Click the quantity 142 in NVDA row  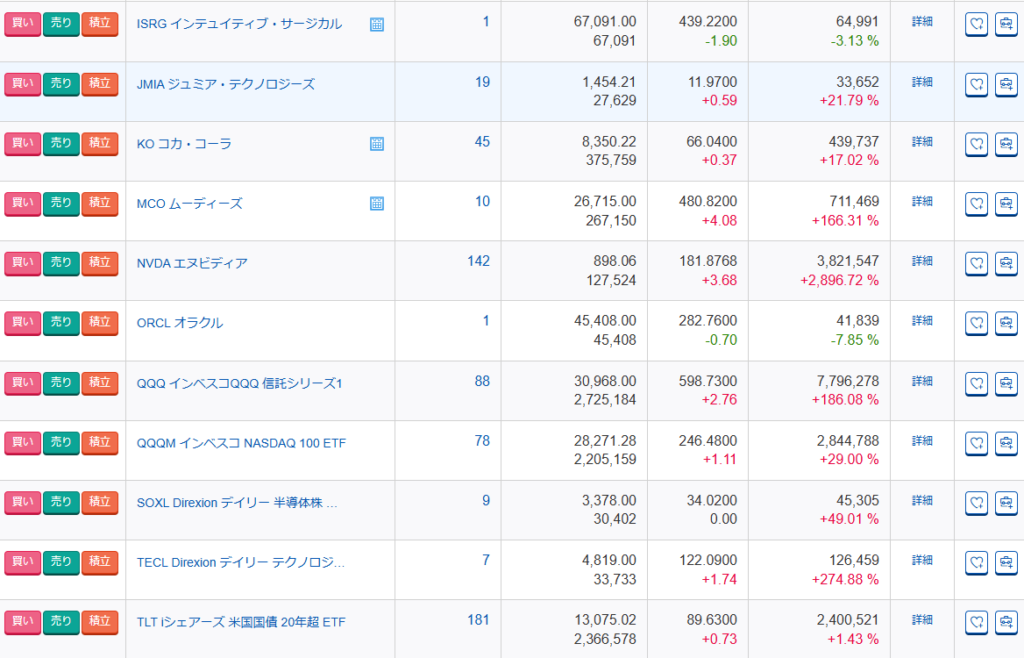478,261
